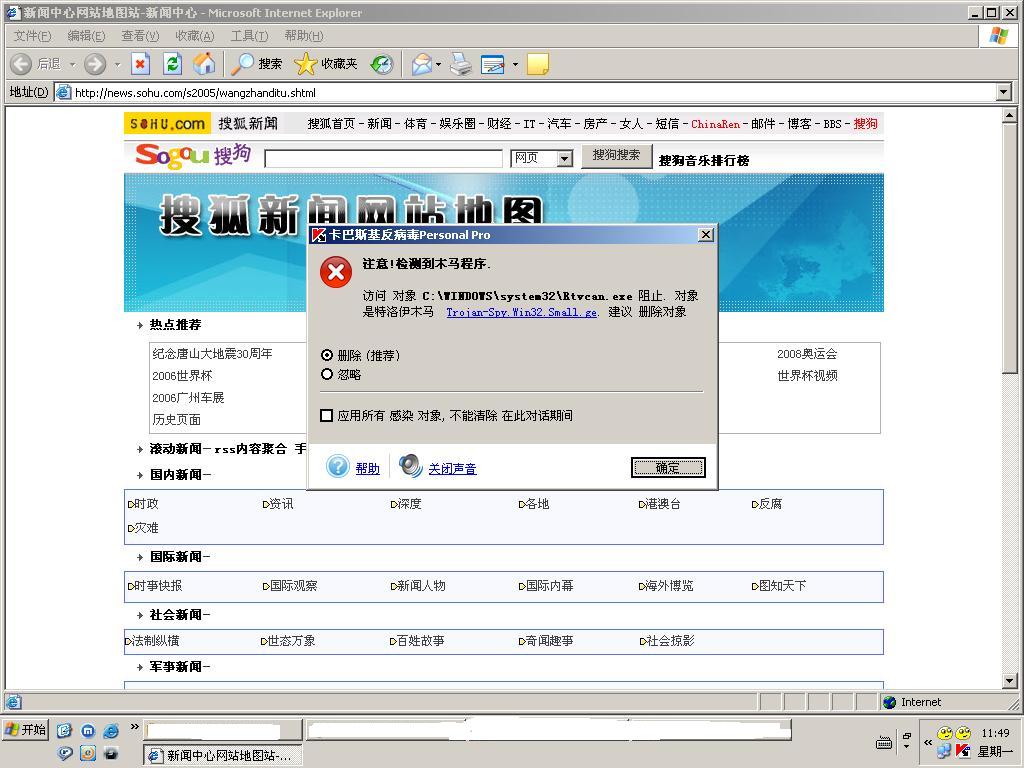The height and width of the screenshot is (768, 1024).
Task: Open 搜狗音乐排行榜 link
Action: 704,160
